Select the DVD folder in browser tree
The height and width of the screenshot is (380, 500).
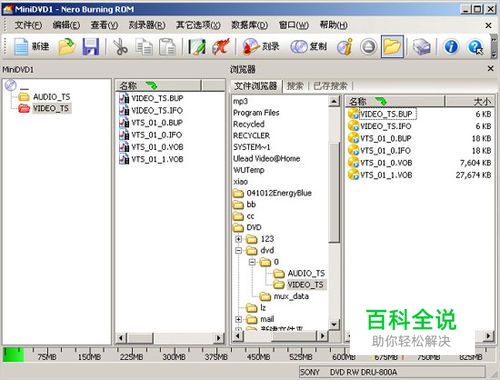[247, 228]
